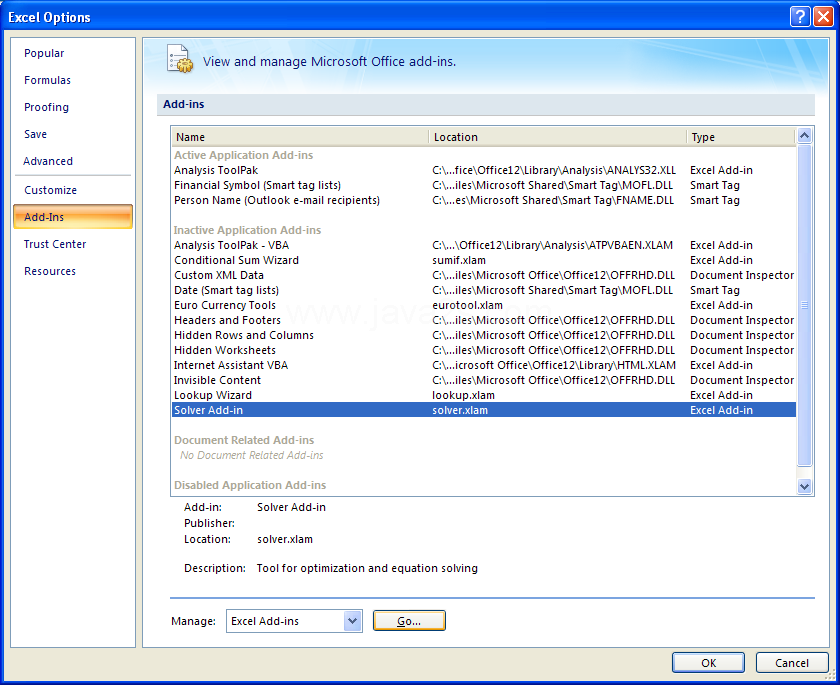The width and height of the screenshot is (840, 685).
Task: Choose the Analysis ToolPak - VBA row
Action: pyautogui.click(x=484, y=245)
